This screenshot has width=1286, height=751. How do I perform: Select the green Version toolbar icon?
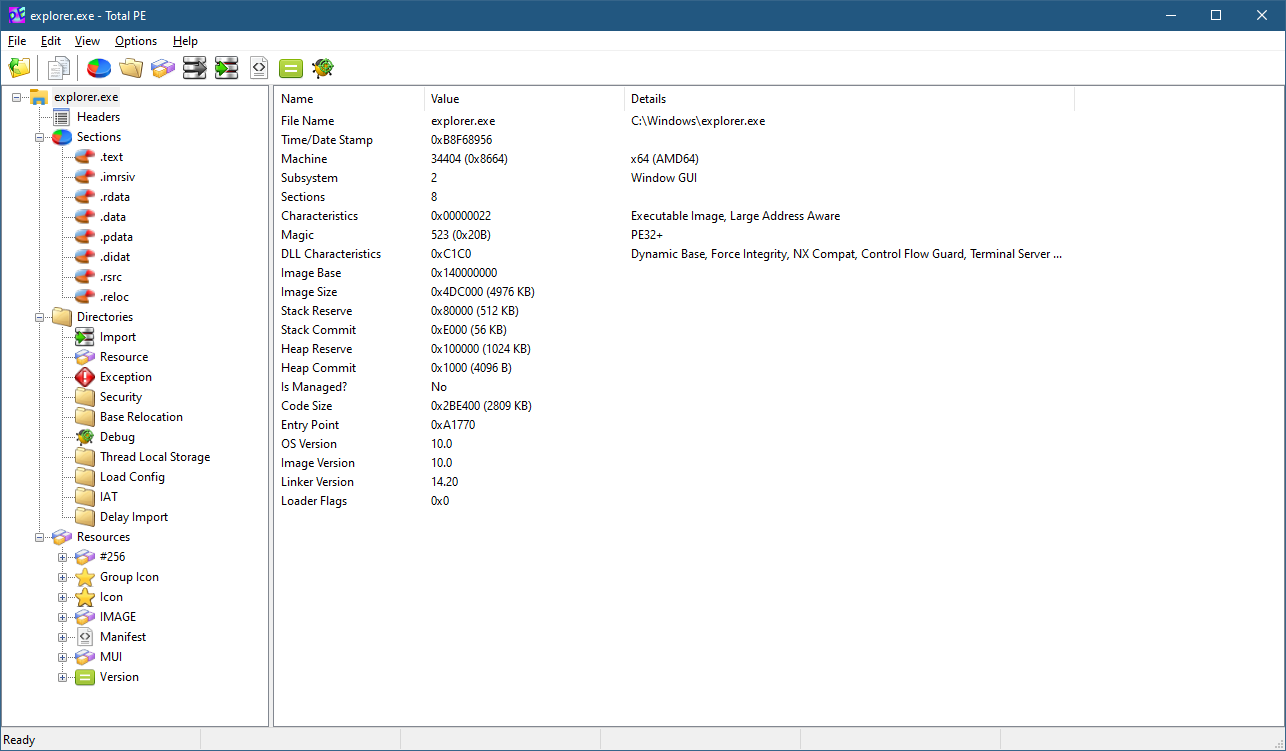pyautogui.click(x=290, y=68)
